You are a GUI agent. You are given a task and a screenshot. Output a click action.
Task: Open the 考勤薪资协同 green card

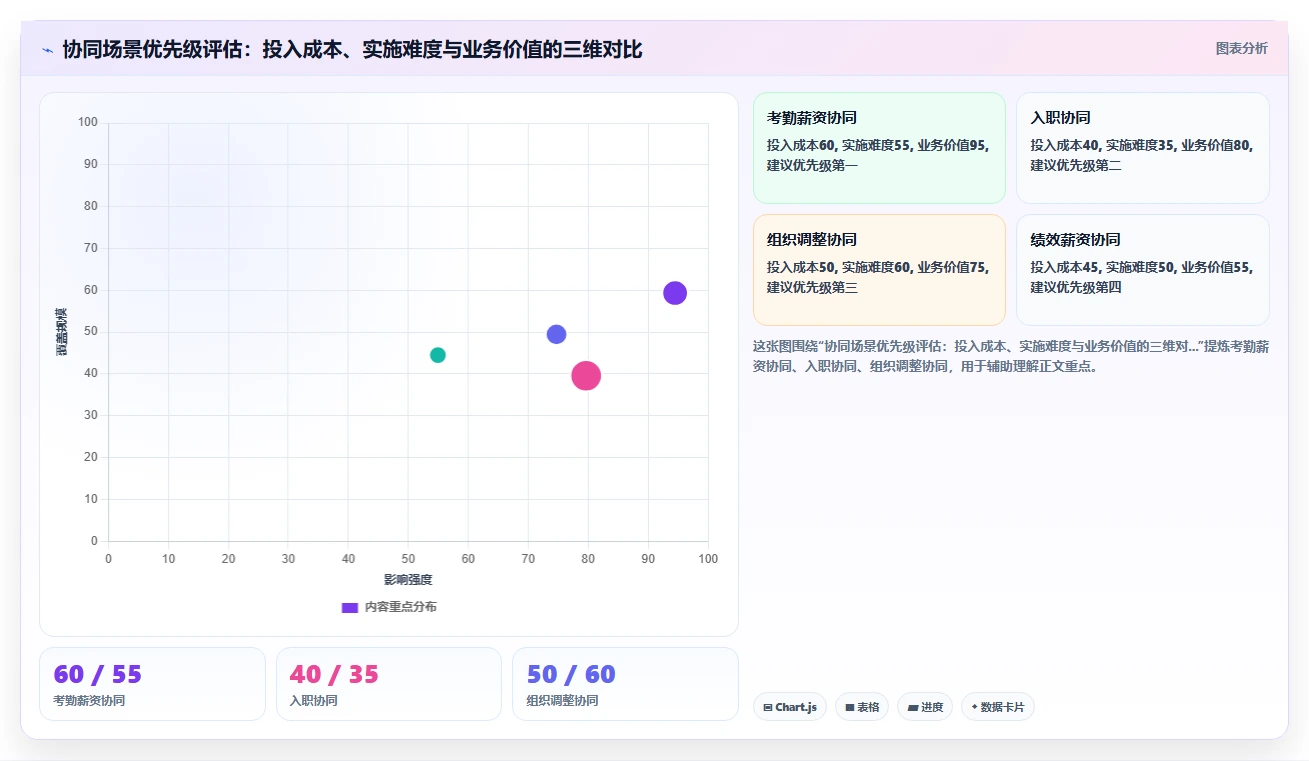(x=879, y=148)
